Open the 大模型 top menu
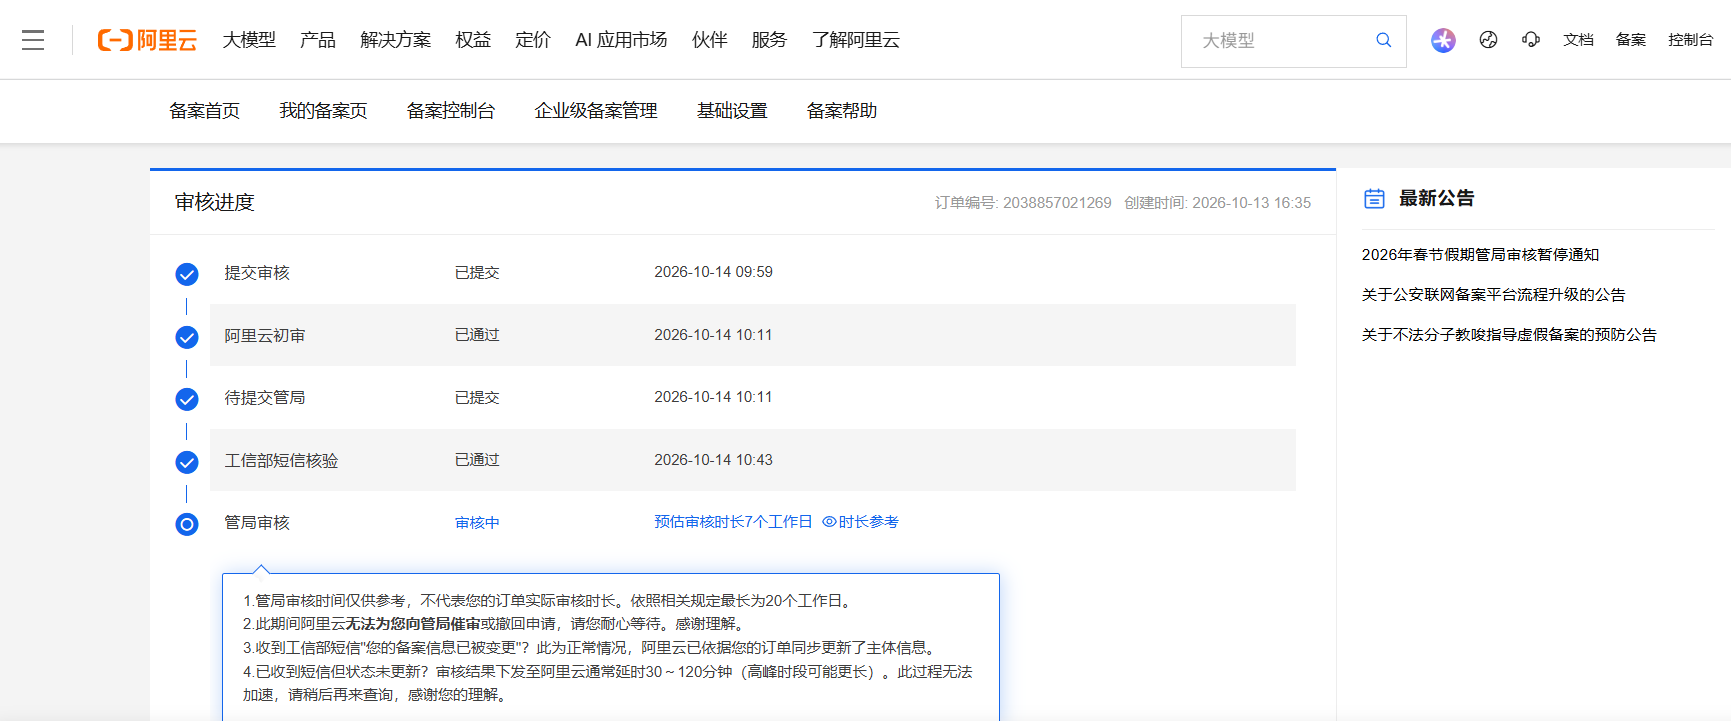The width and height of the screenshot is (1731, 721). pyautogui.click(x=249, y=40)
